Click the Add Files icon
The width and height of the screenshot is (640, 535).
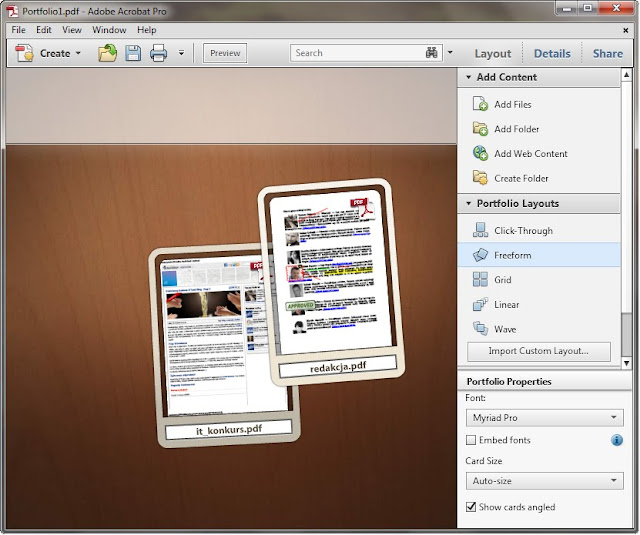click(480, 104)
